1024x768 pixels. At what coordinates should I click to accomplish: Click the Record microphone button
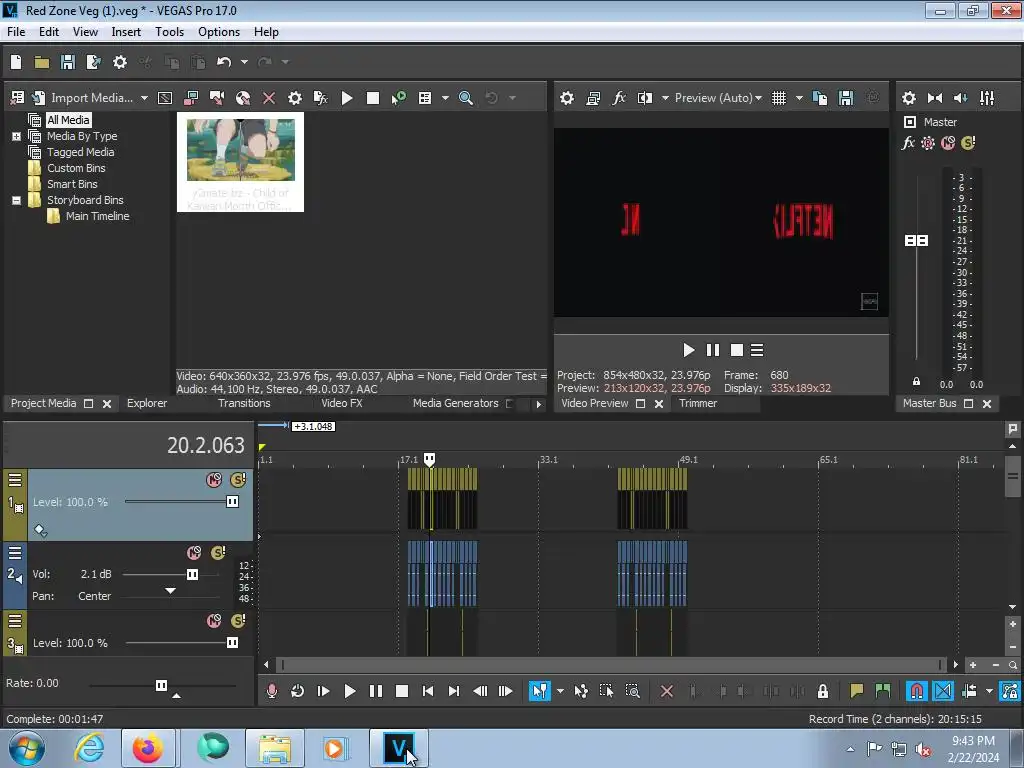[272, 691]
